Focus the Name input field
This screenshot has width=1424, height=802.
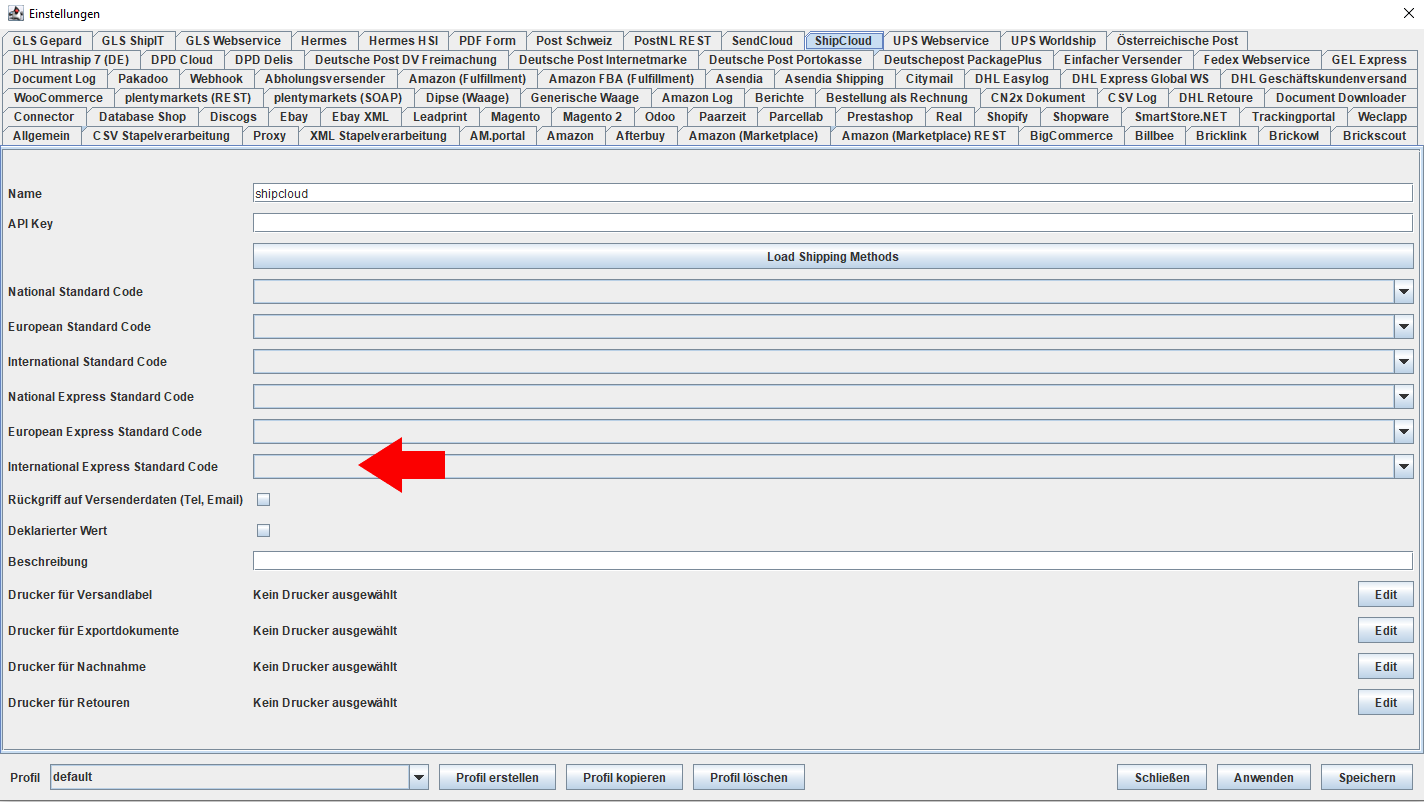(833, 193)
